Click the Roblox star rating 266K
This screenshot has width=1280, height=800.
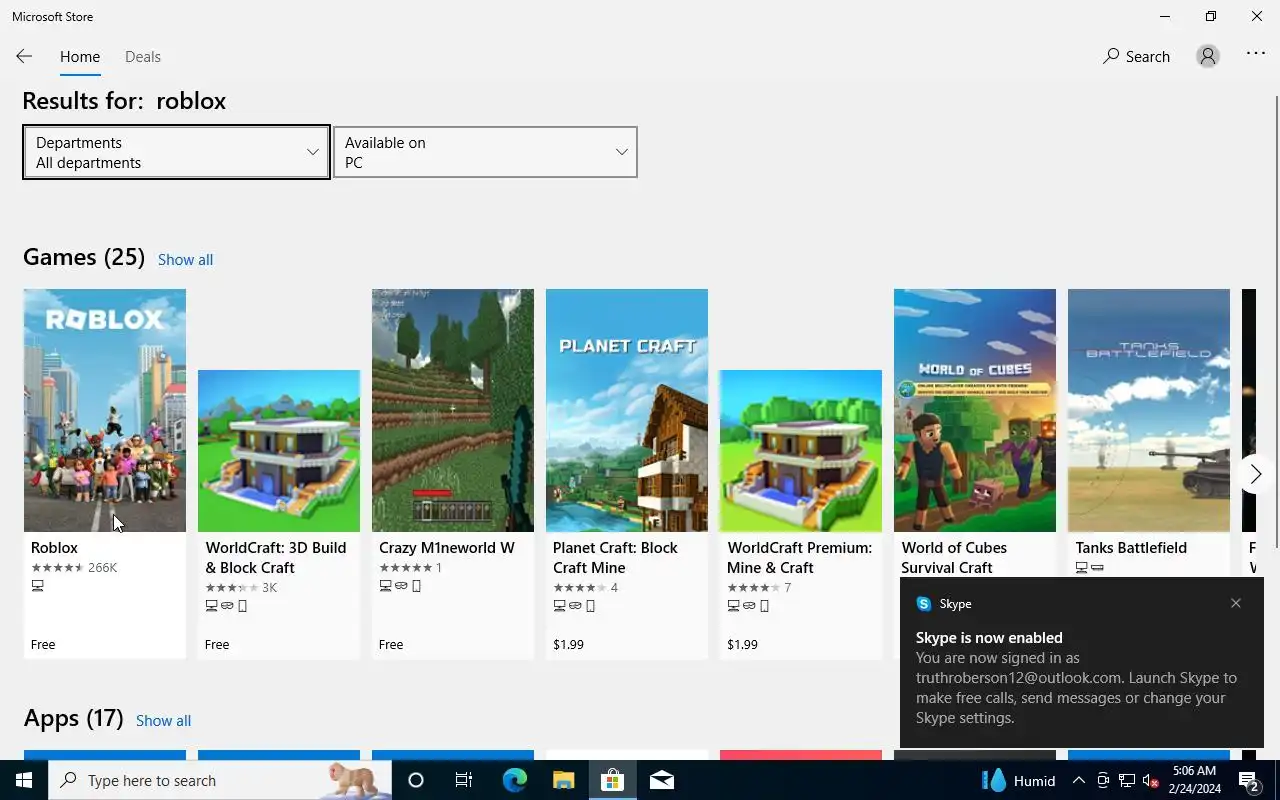click(74, 568)
